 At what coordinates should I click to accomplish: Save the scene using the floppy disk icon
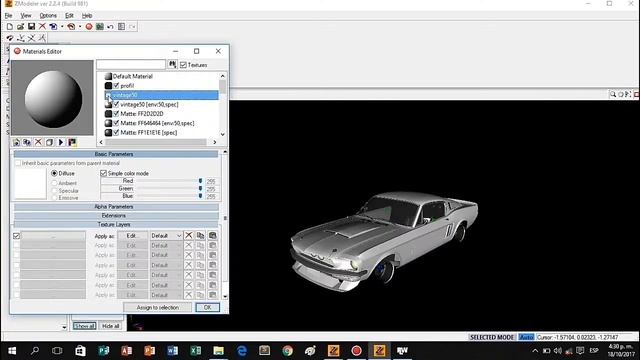click(31, 27)
